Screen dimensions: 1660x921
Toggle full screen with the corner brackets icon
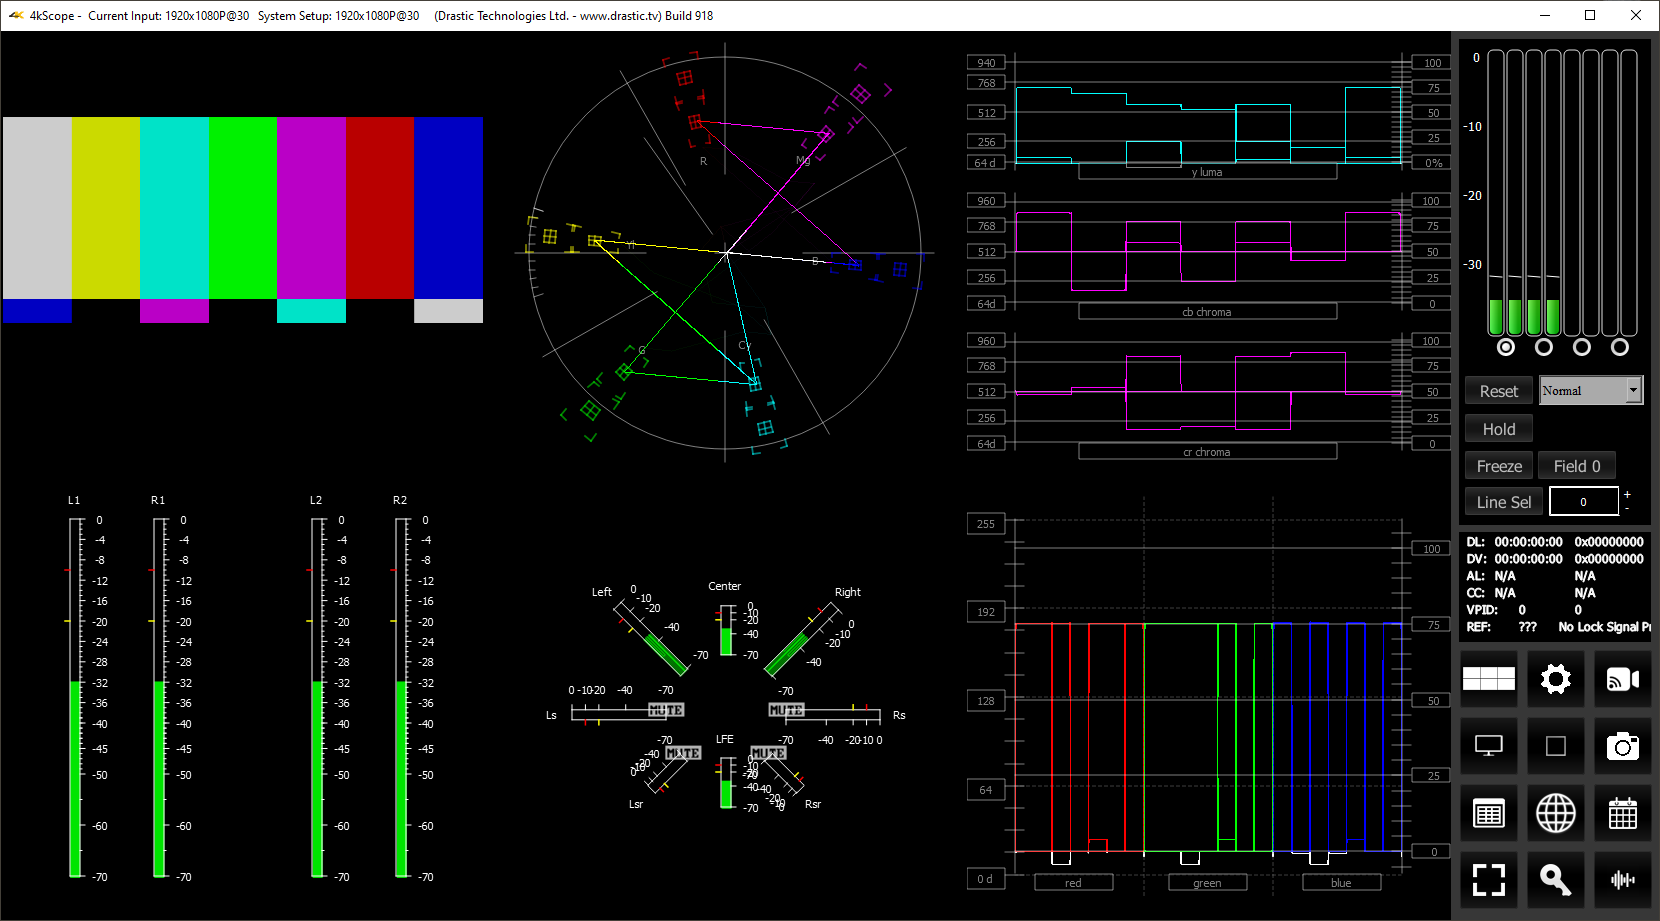pos(1489,880)
